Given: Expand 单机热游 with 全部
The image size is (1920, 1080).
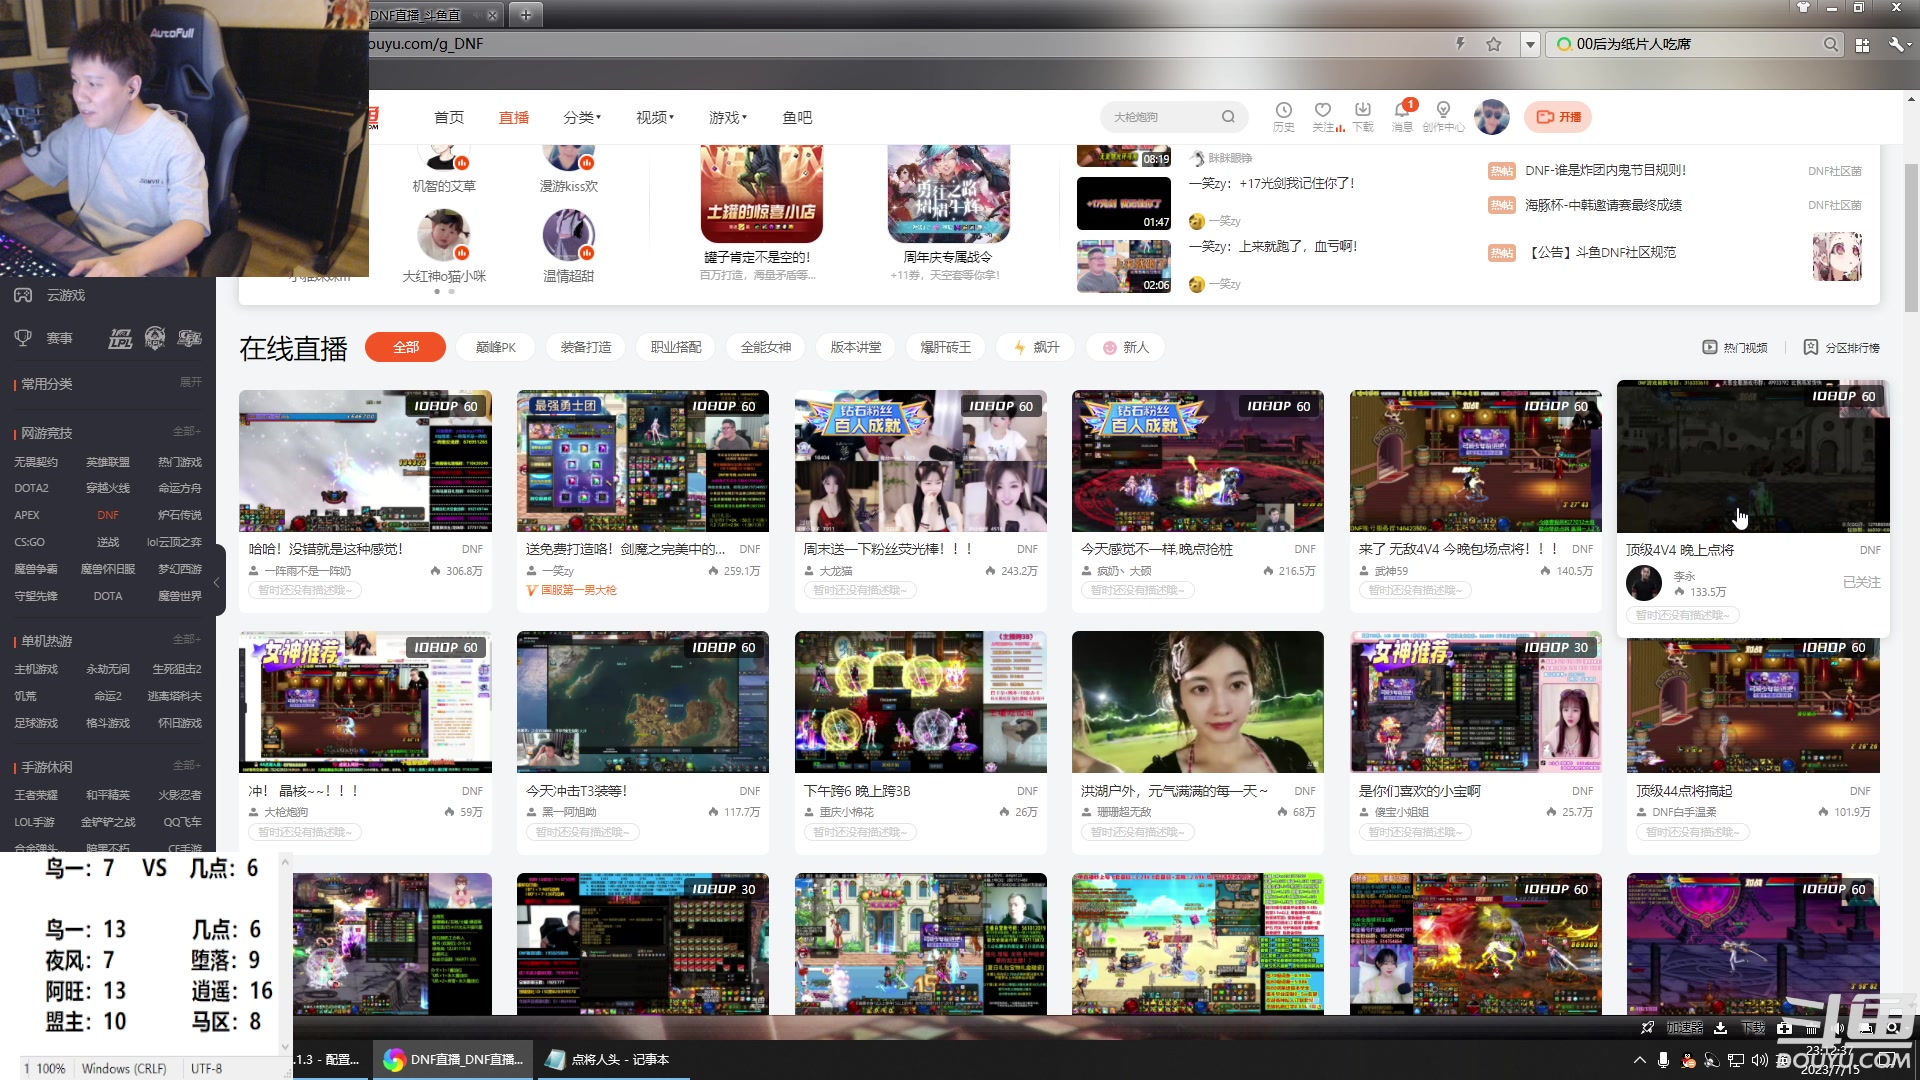Looking at the screenshot, I should pos(187,639).
